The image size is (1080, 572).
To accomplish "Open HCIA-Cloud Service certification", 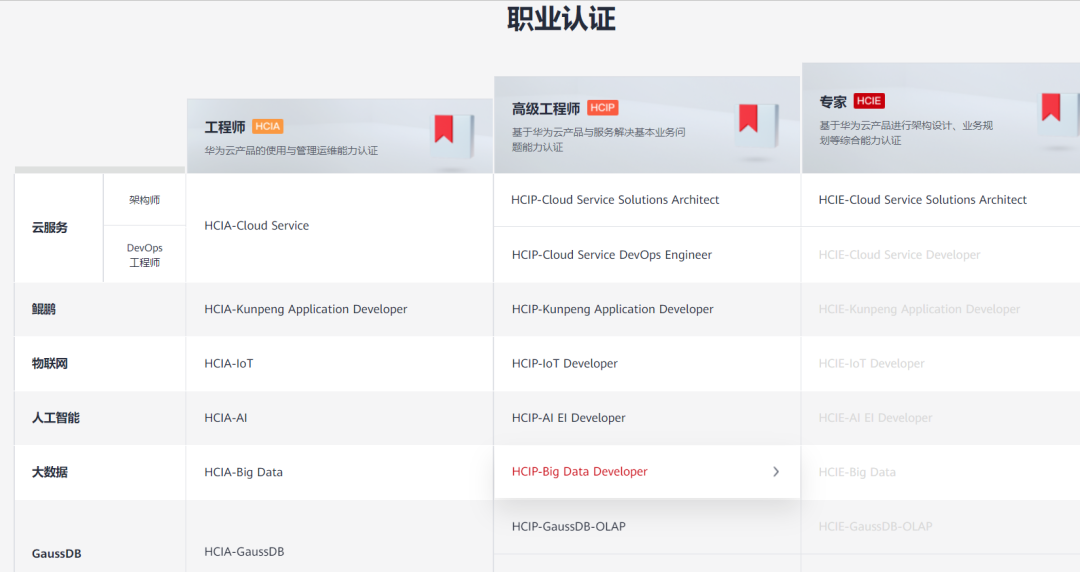I will tap(257, 225).
